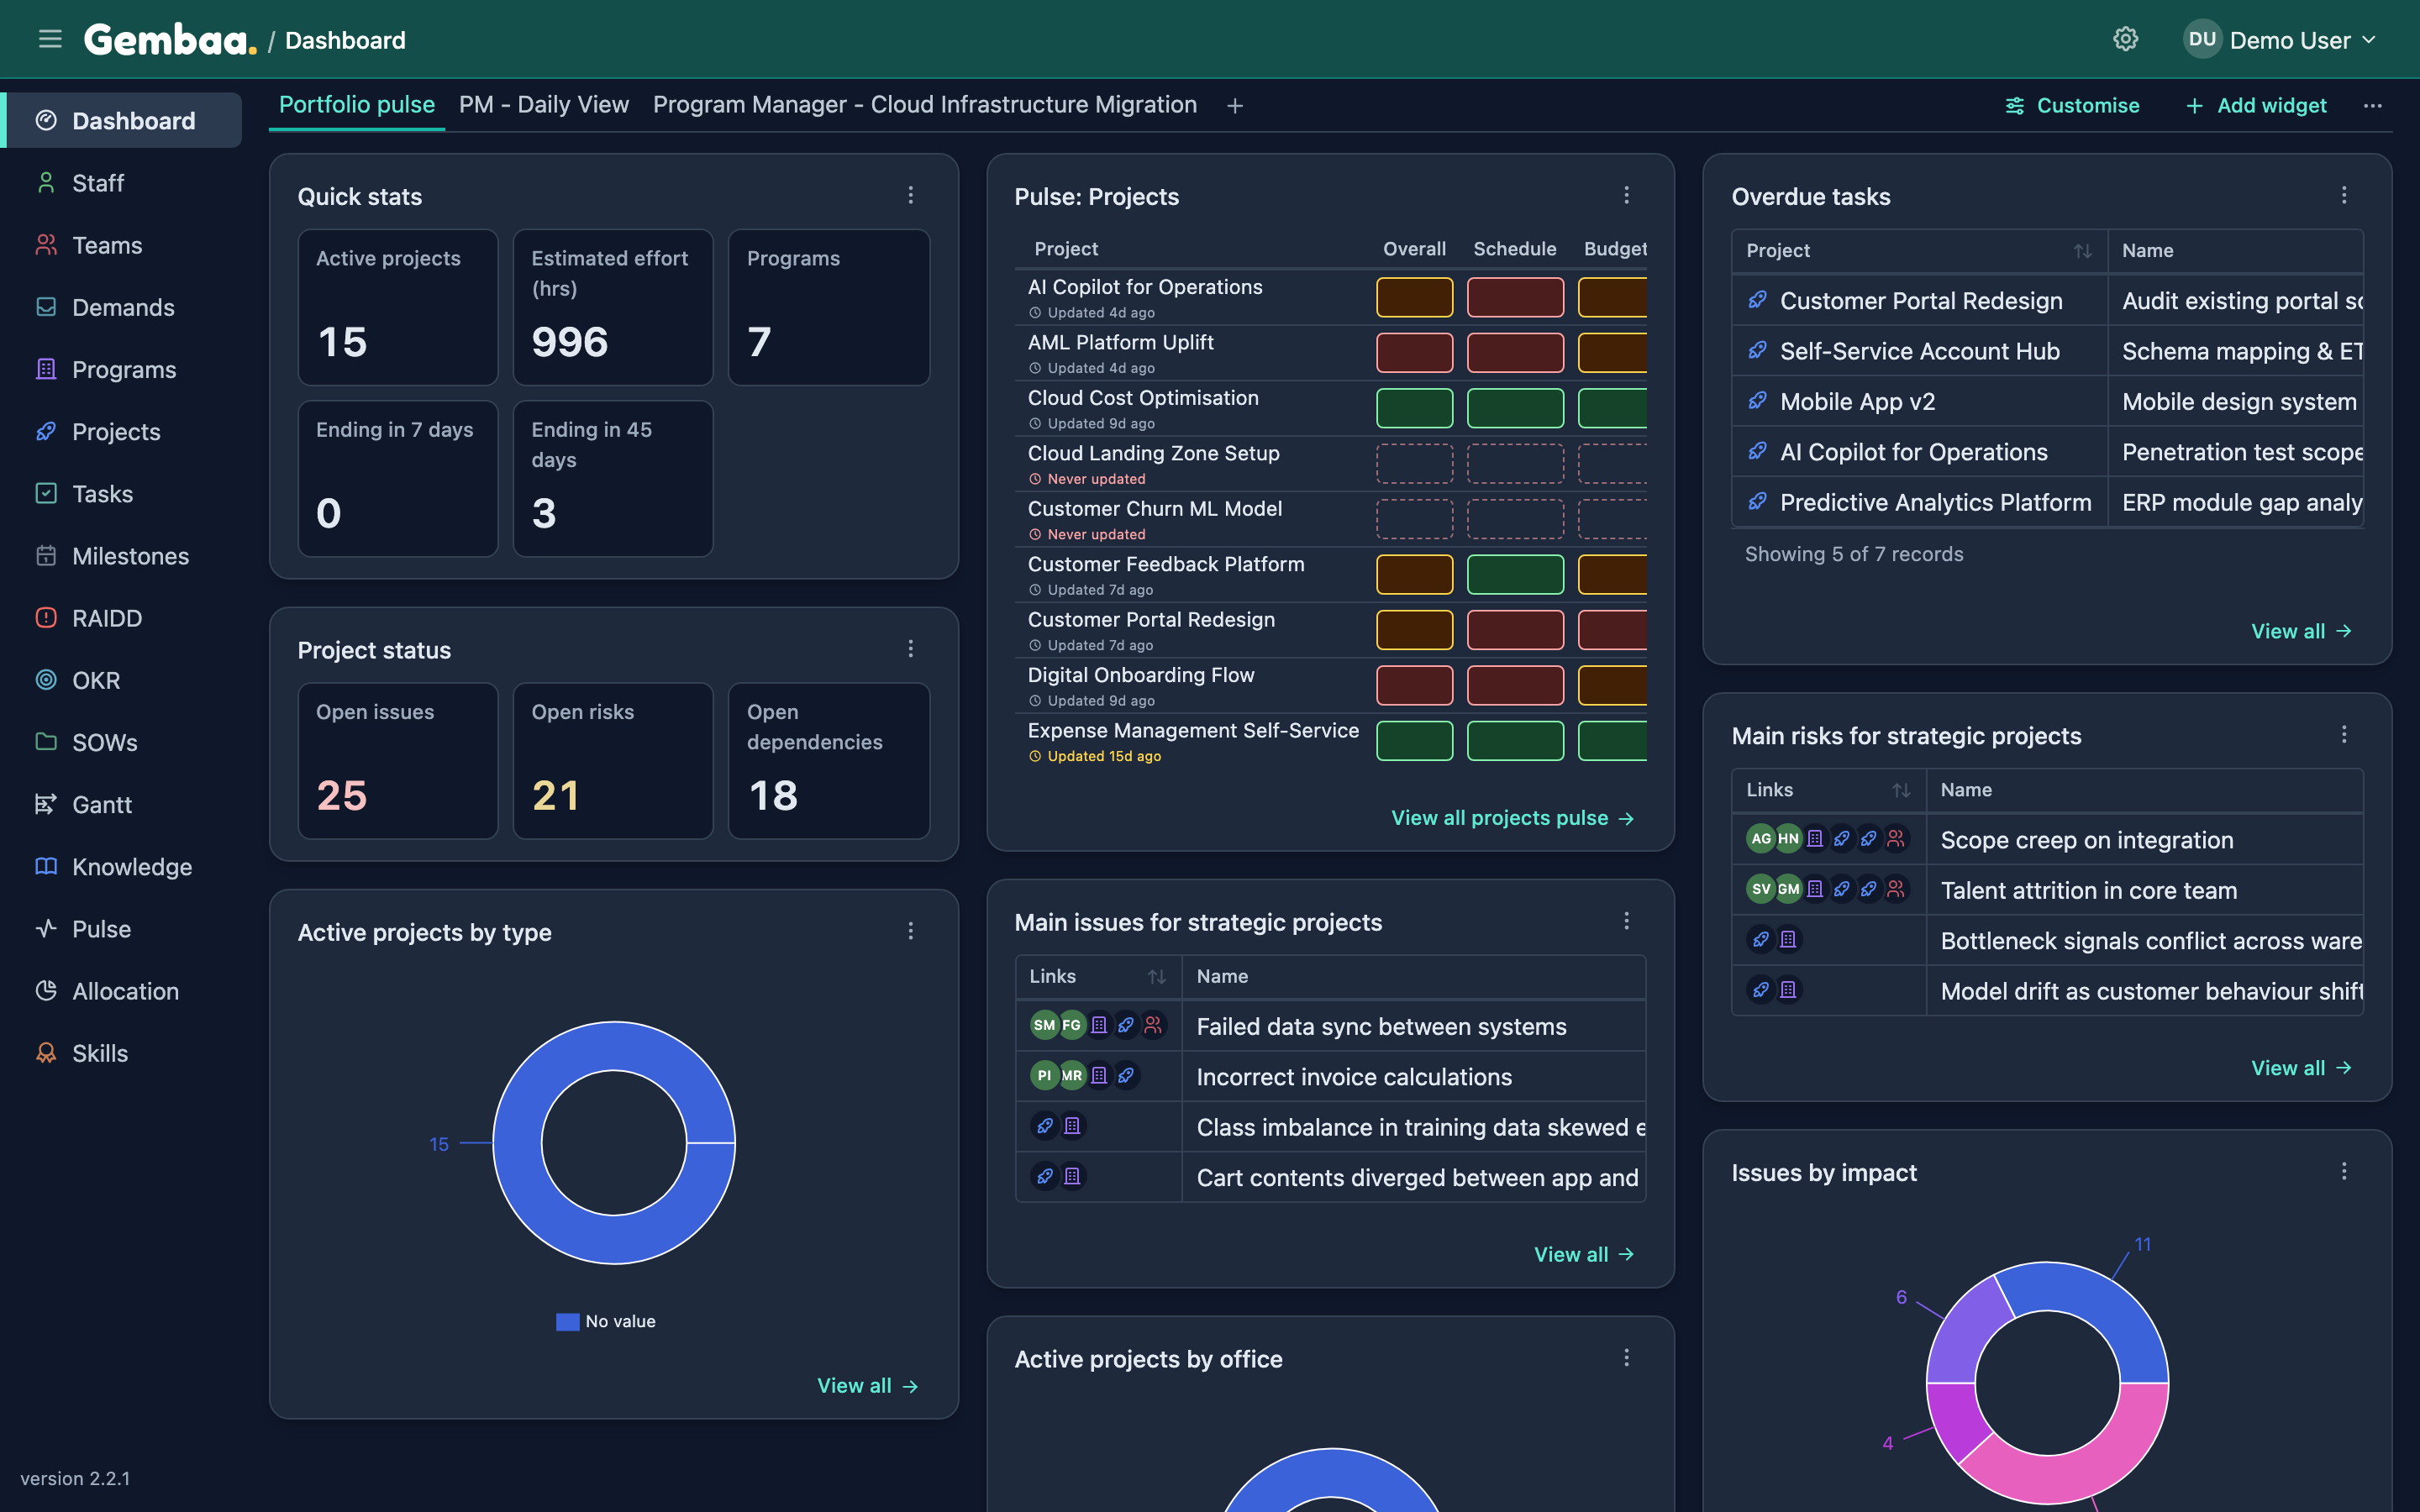Open Main risks widget options menu
2420x1512 pixels.
tap(2343, 735)
